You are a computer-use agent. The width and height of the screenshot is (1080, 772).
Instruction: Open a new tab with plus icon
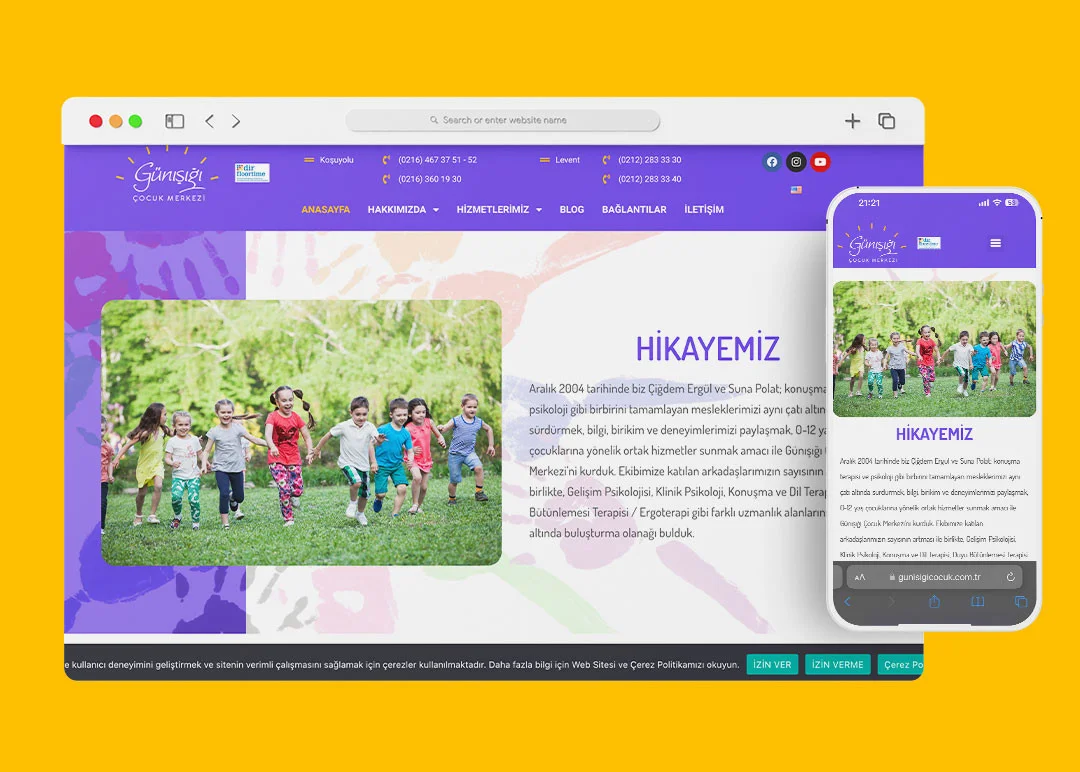coord(852,121)
